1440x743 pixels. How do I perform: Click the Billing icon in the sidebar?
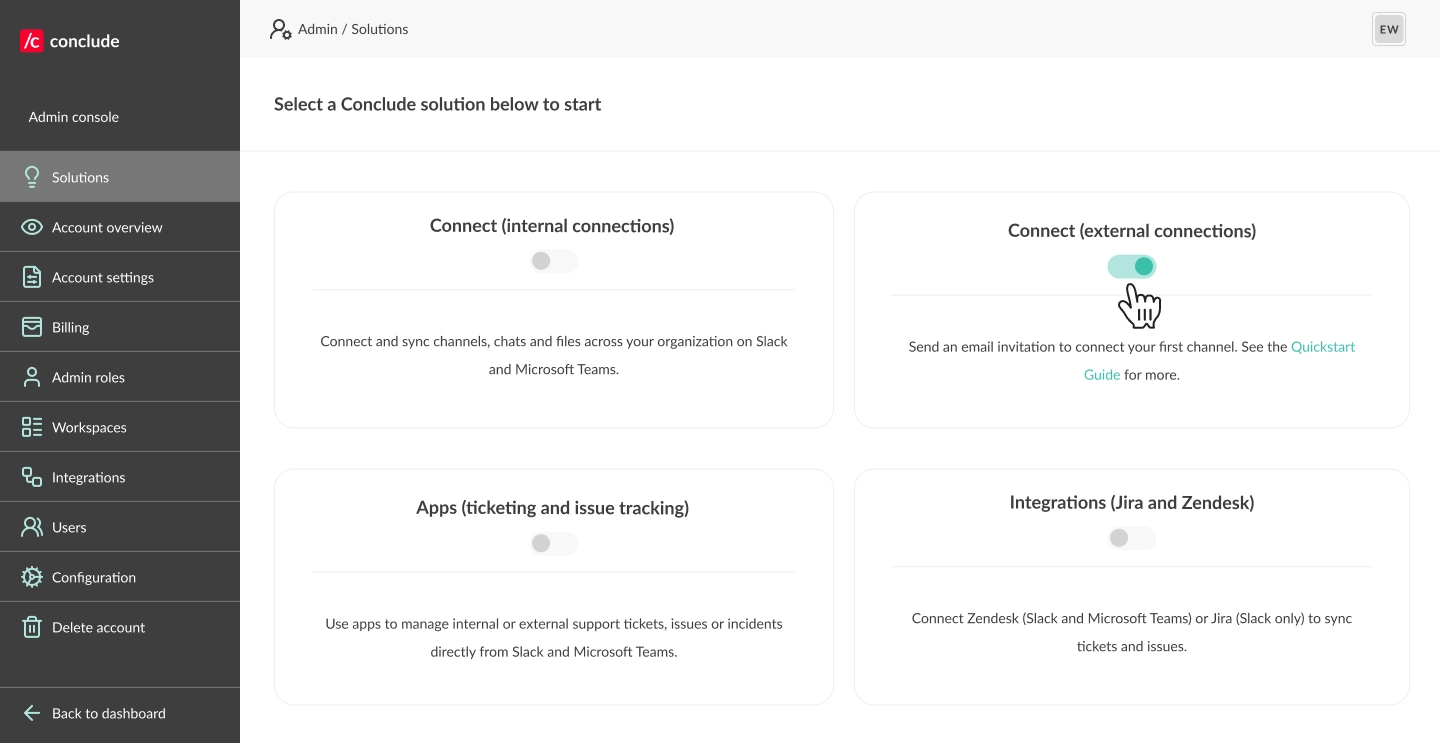[x=31, y=327]
